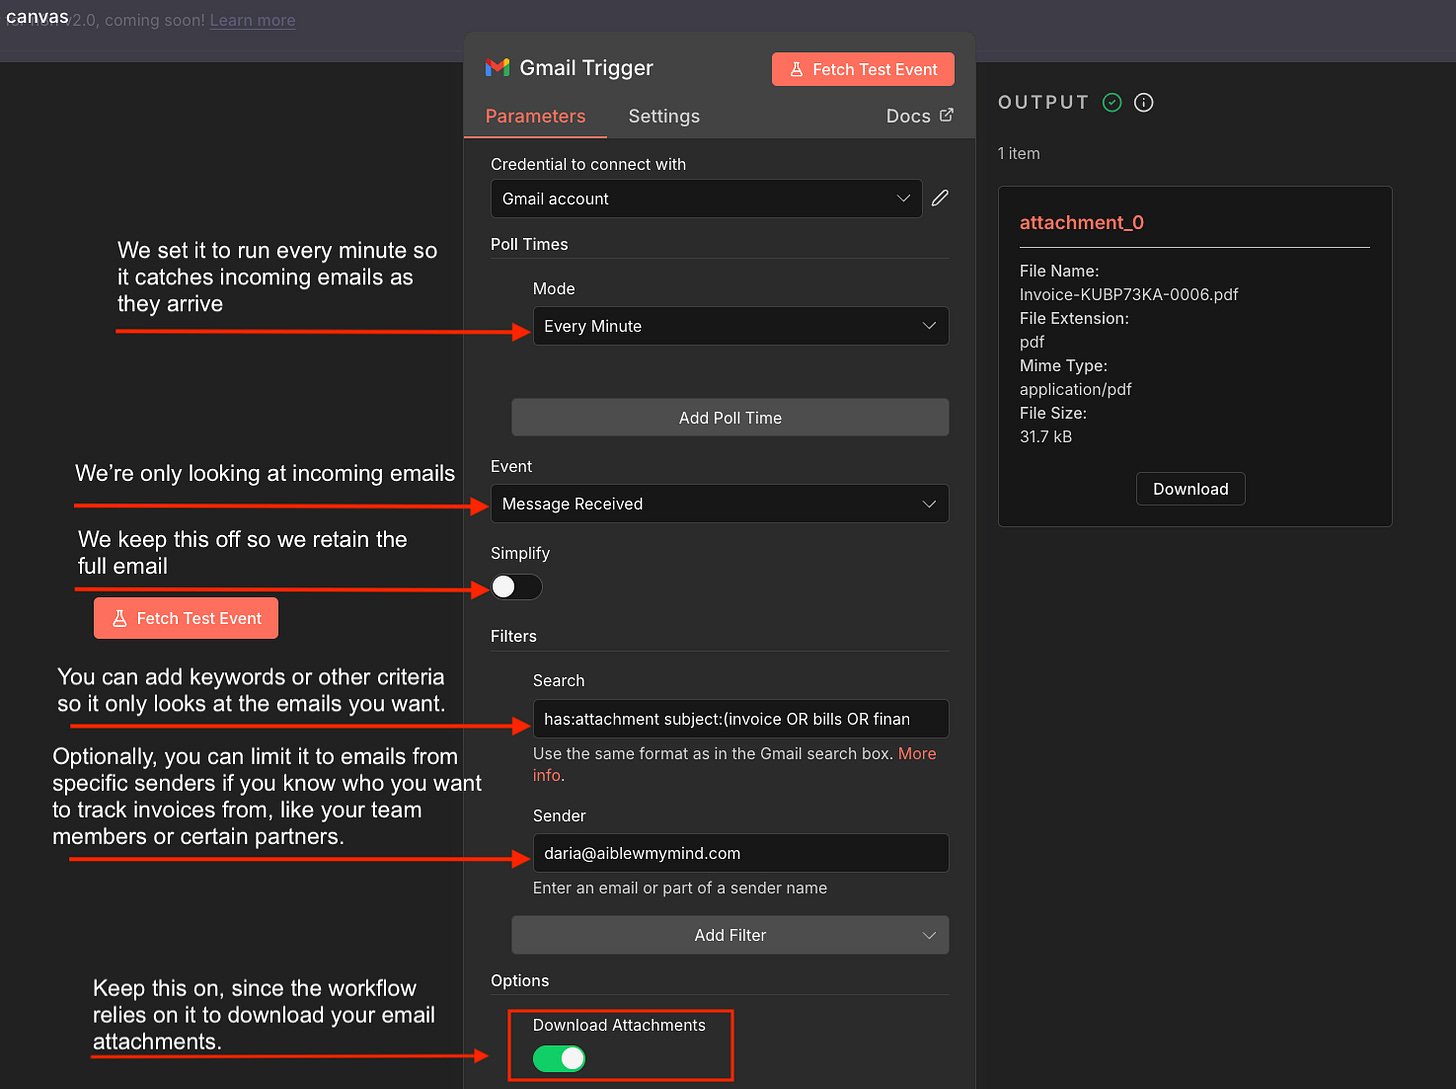Edit the Gmail credential with pencil icon

940,198
